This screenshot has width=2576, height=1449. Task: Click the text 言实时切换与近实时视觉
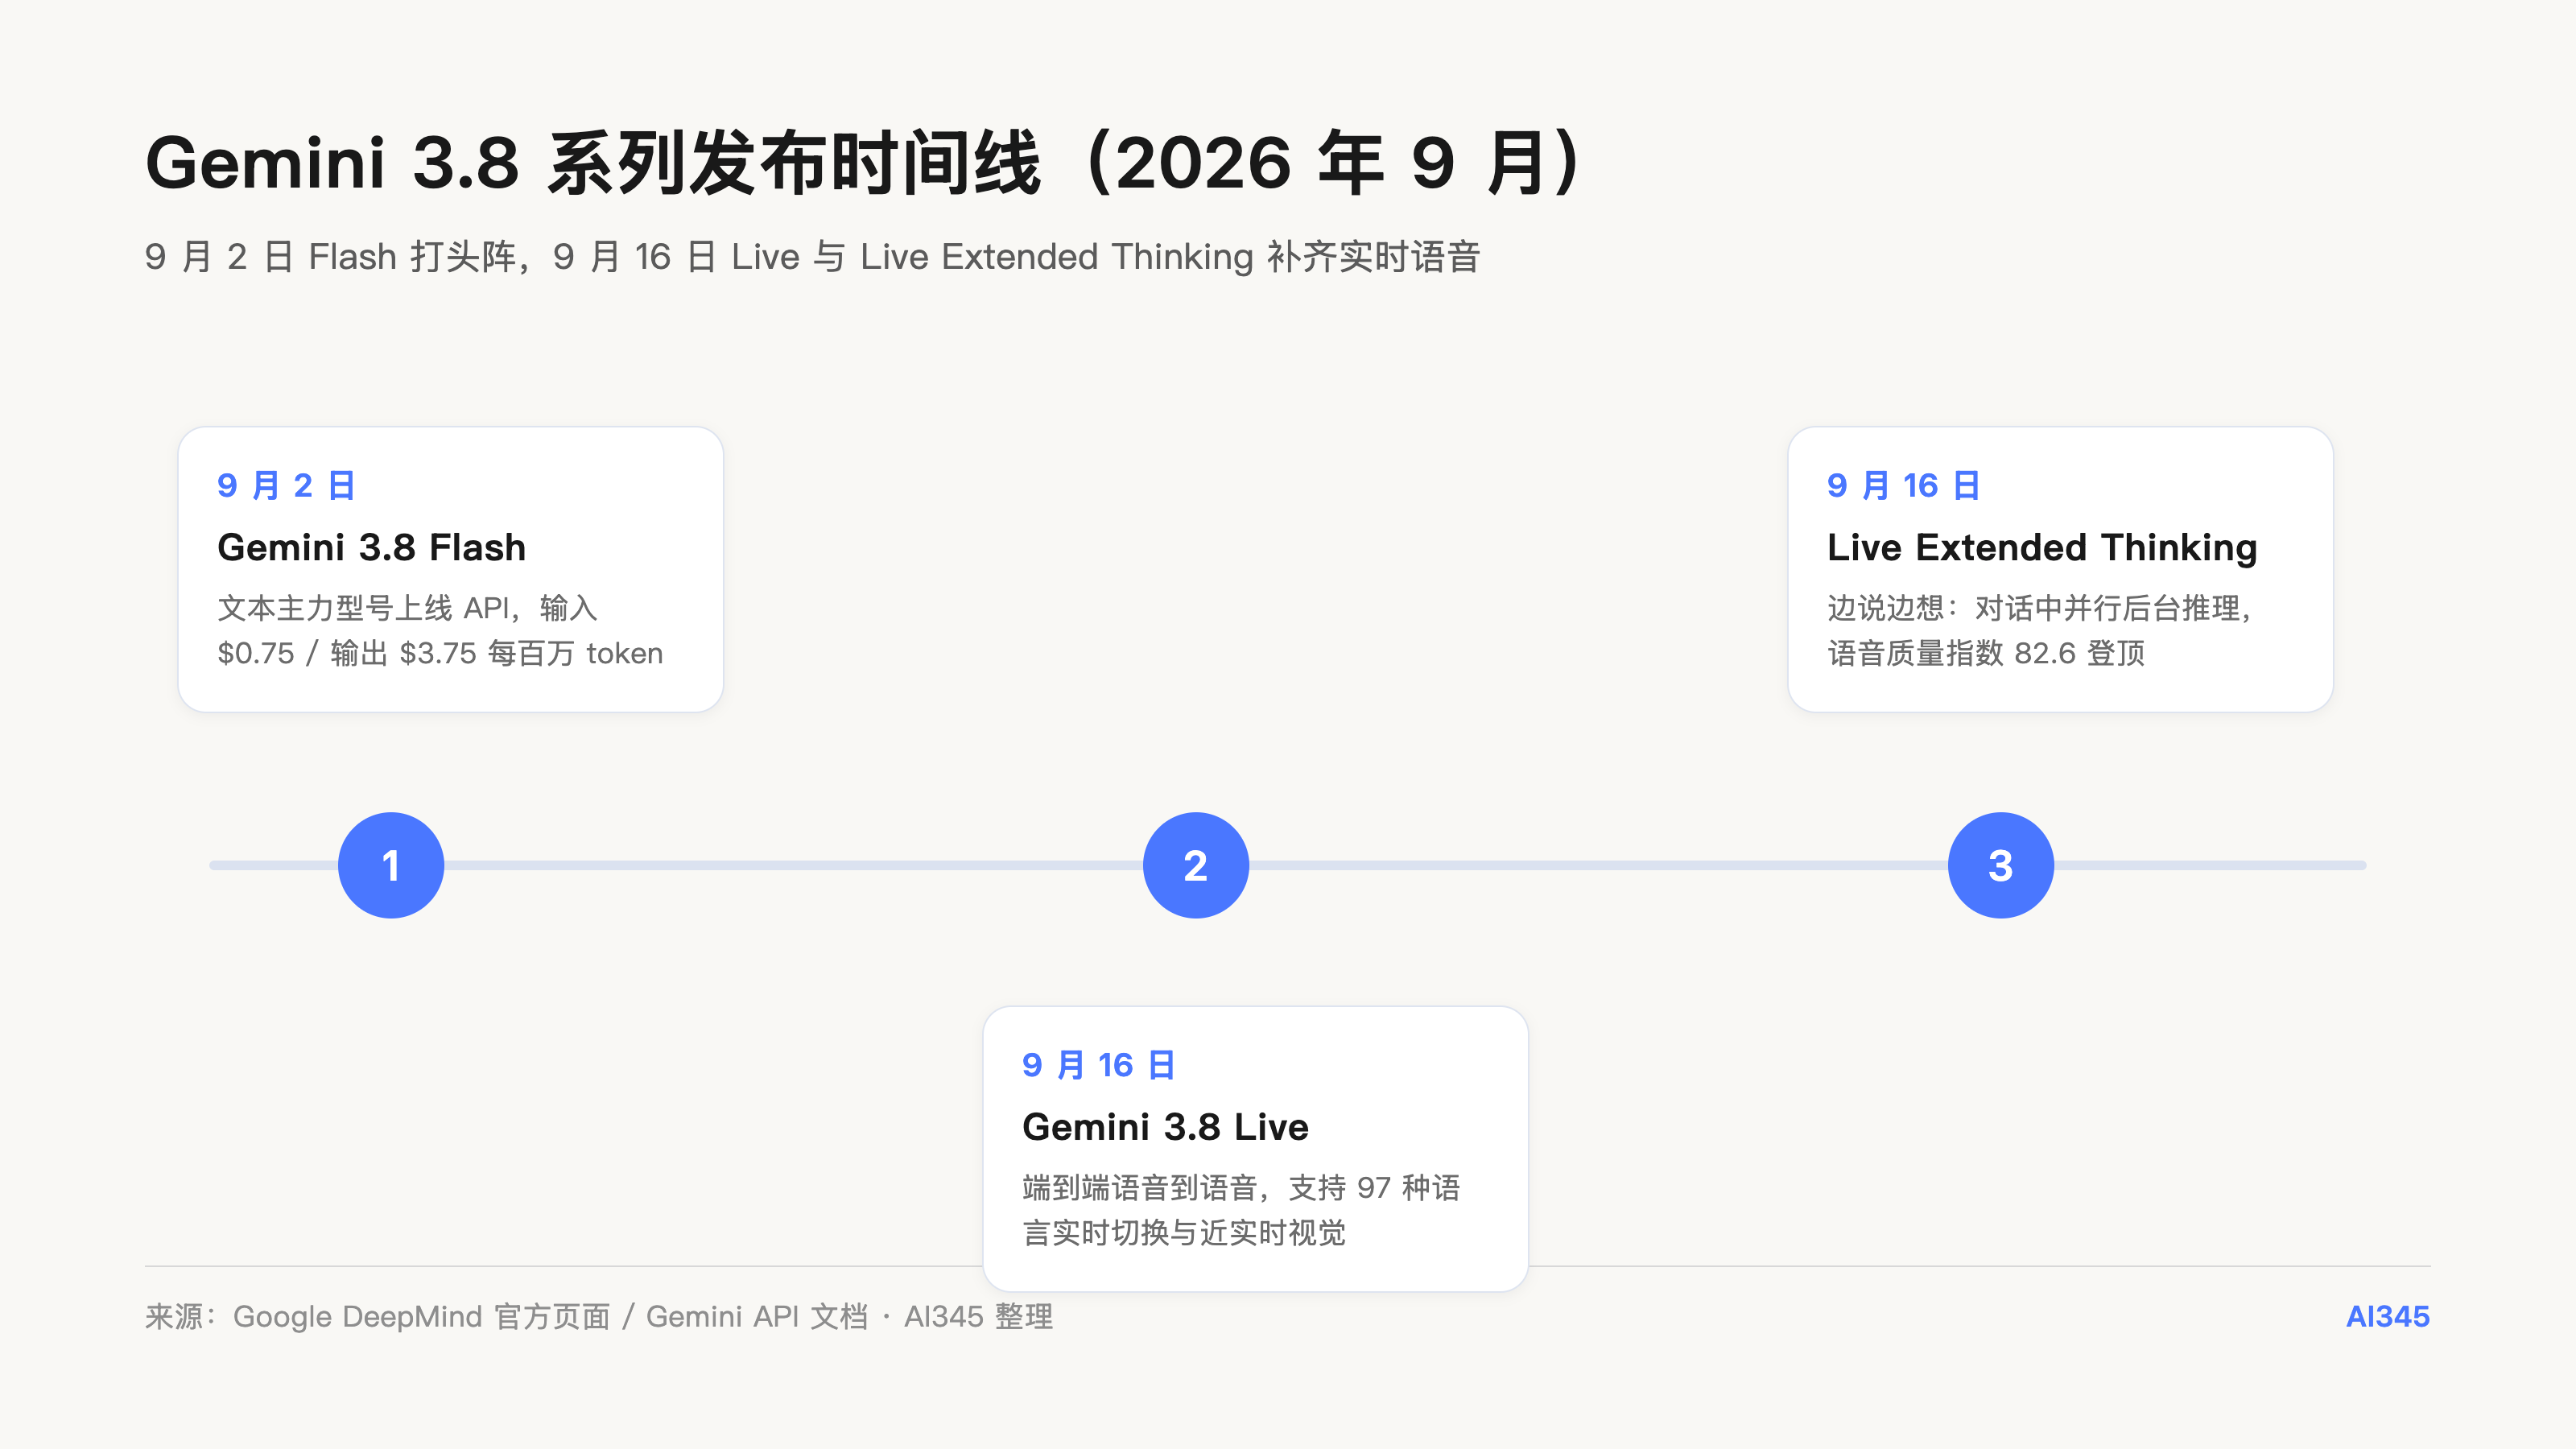click(x=1184, y=1232)
